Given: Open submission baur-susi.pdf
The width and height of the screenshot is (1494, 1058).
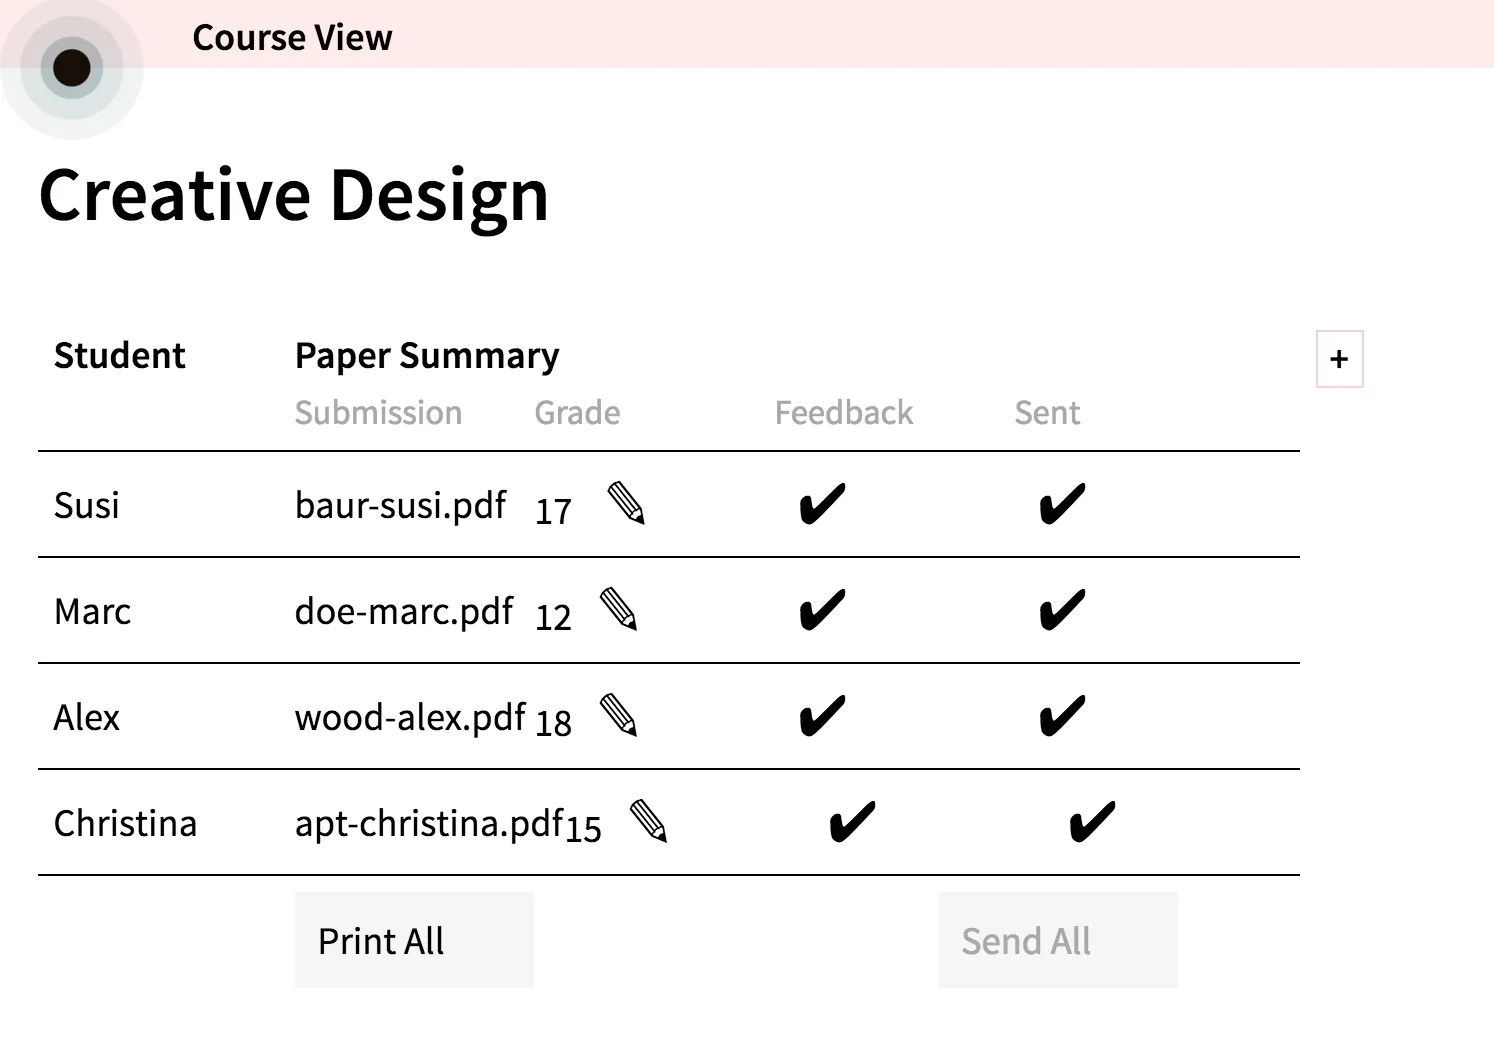Looking at the screenshot, I should point(400,506).
